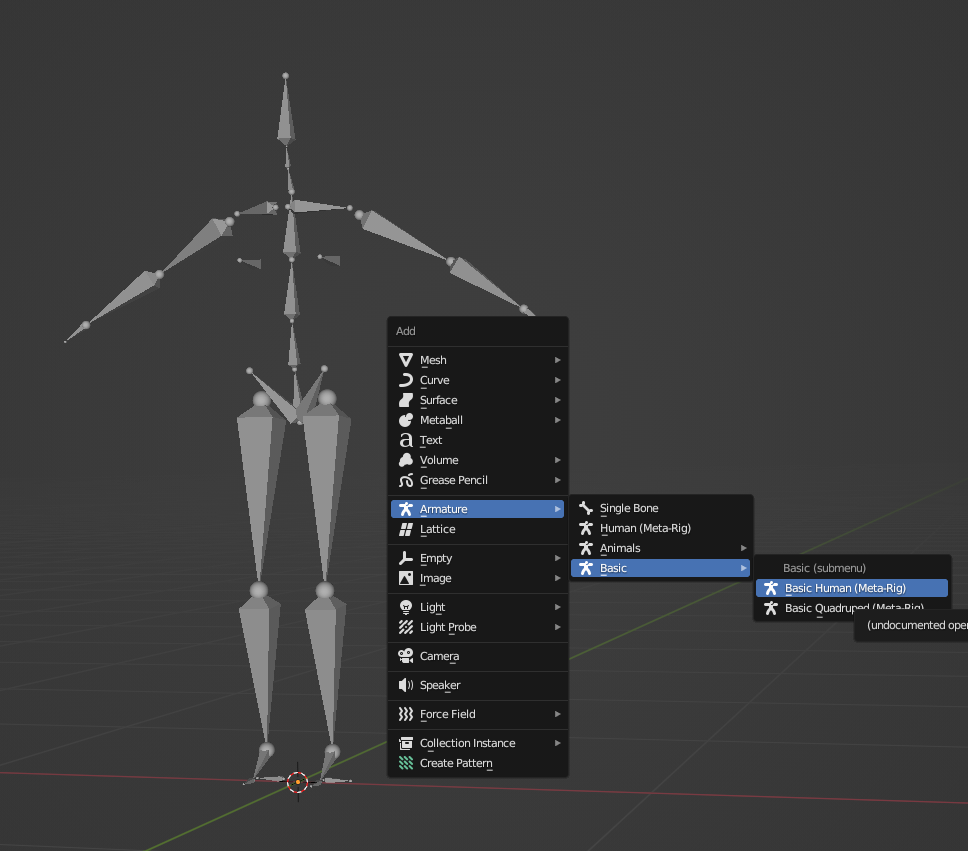
Task: Add a Text object
Action: tap(431, 440)
